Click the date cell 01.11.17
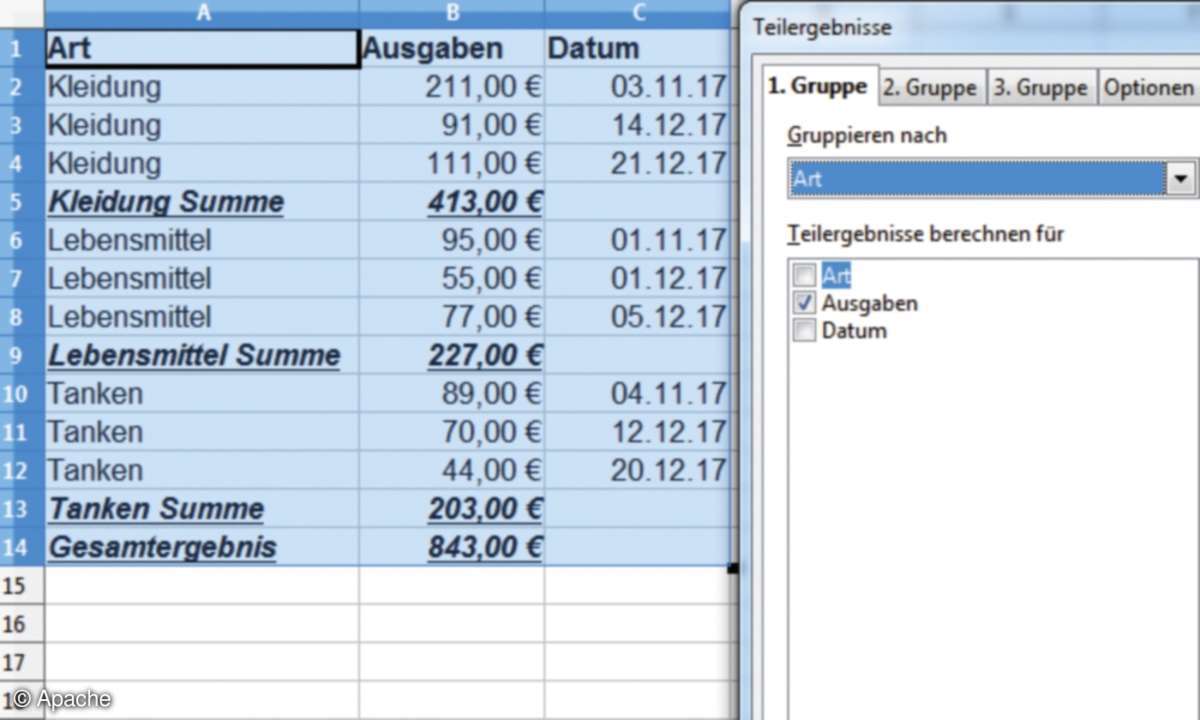The height and width of the screenshot is (720, 1200). pos(638,240)
